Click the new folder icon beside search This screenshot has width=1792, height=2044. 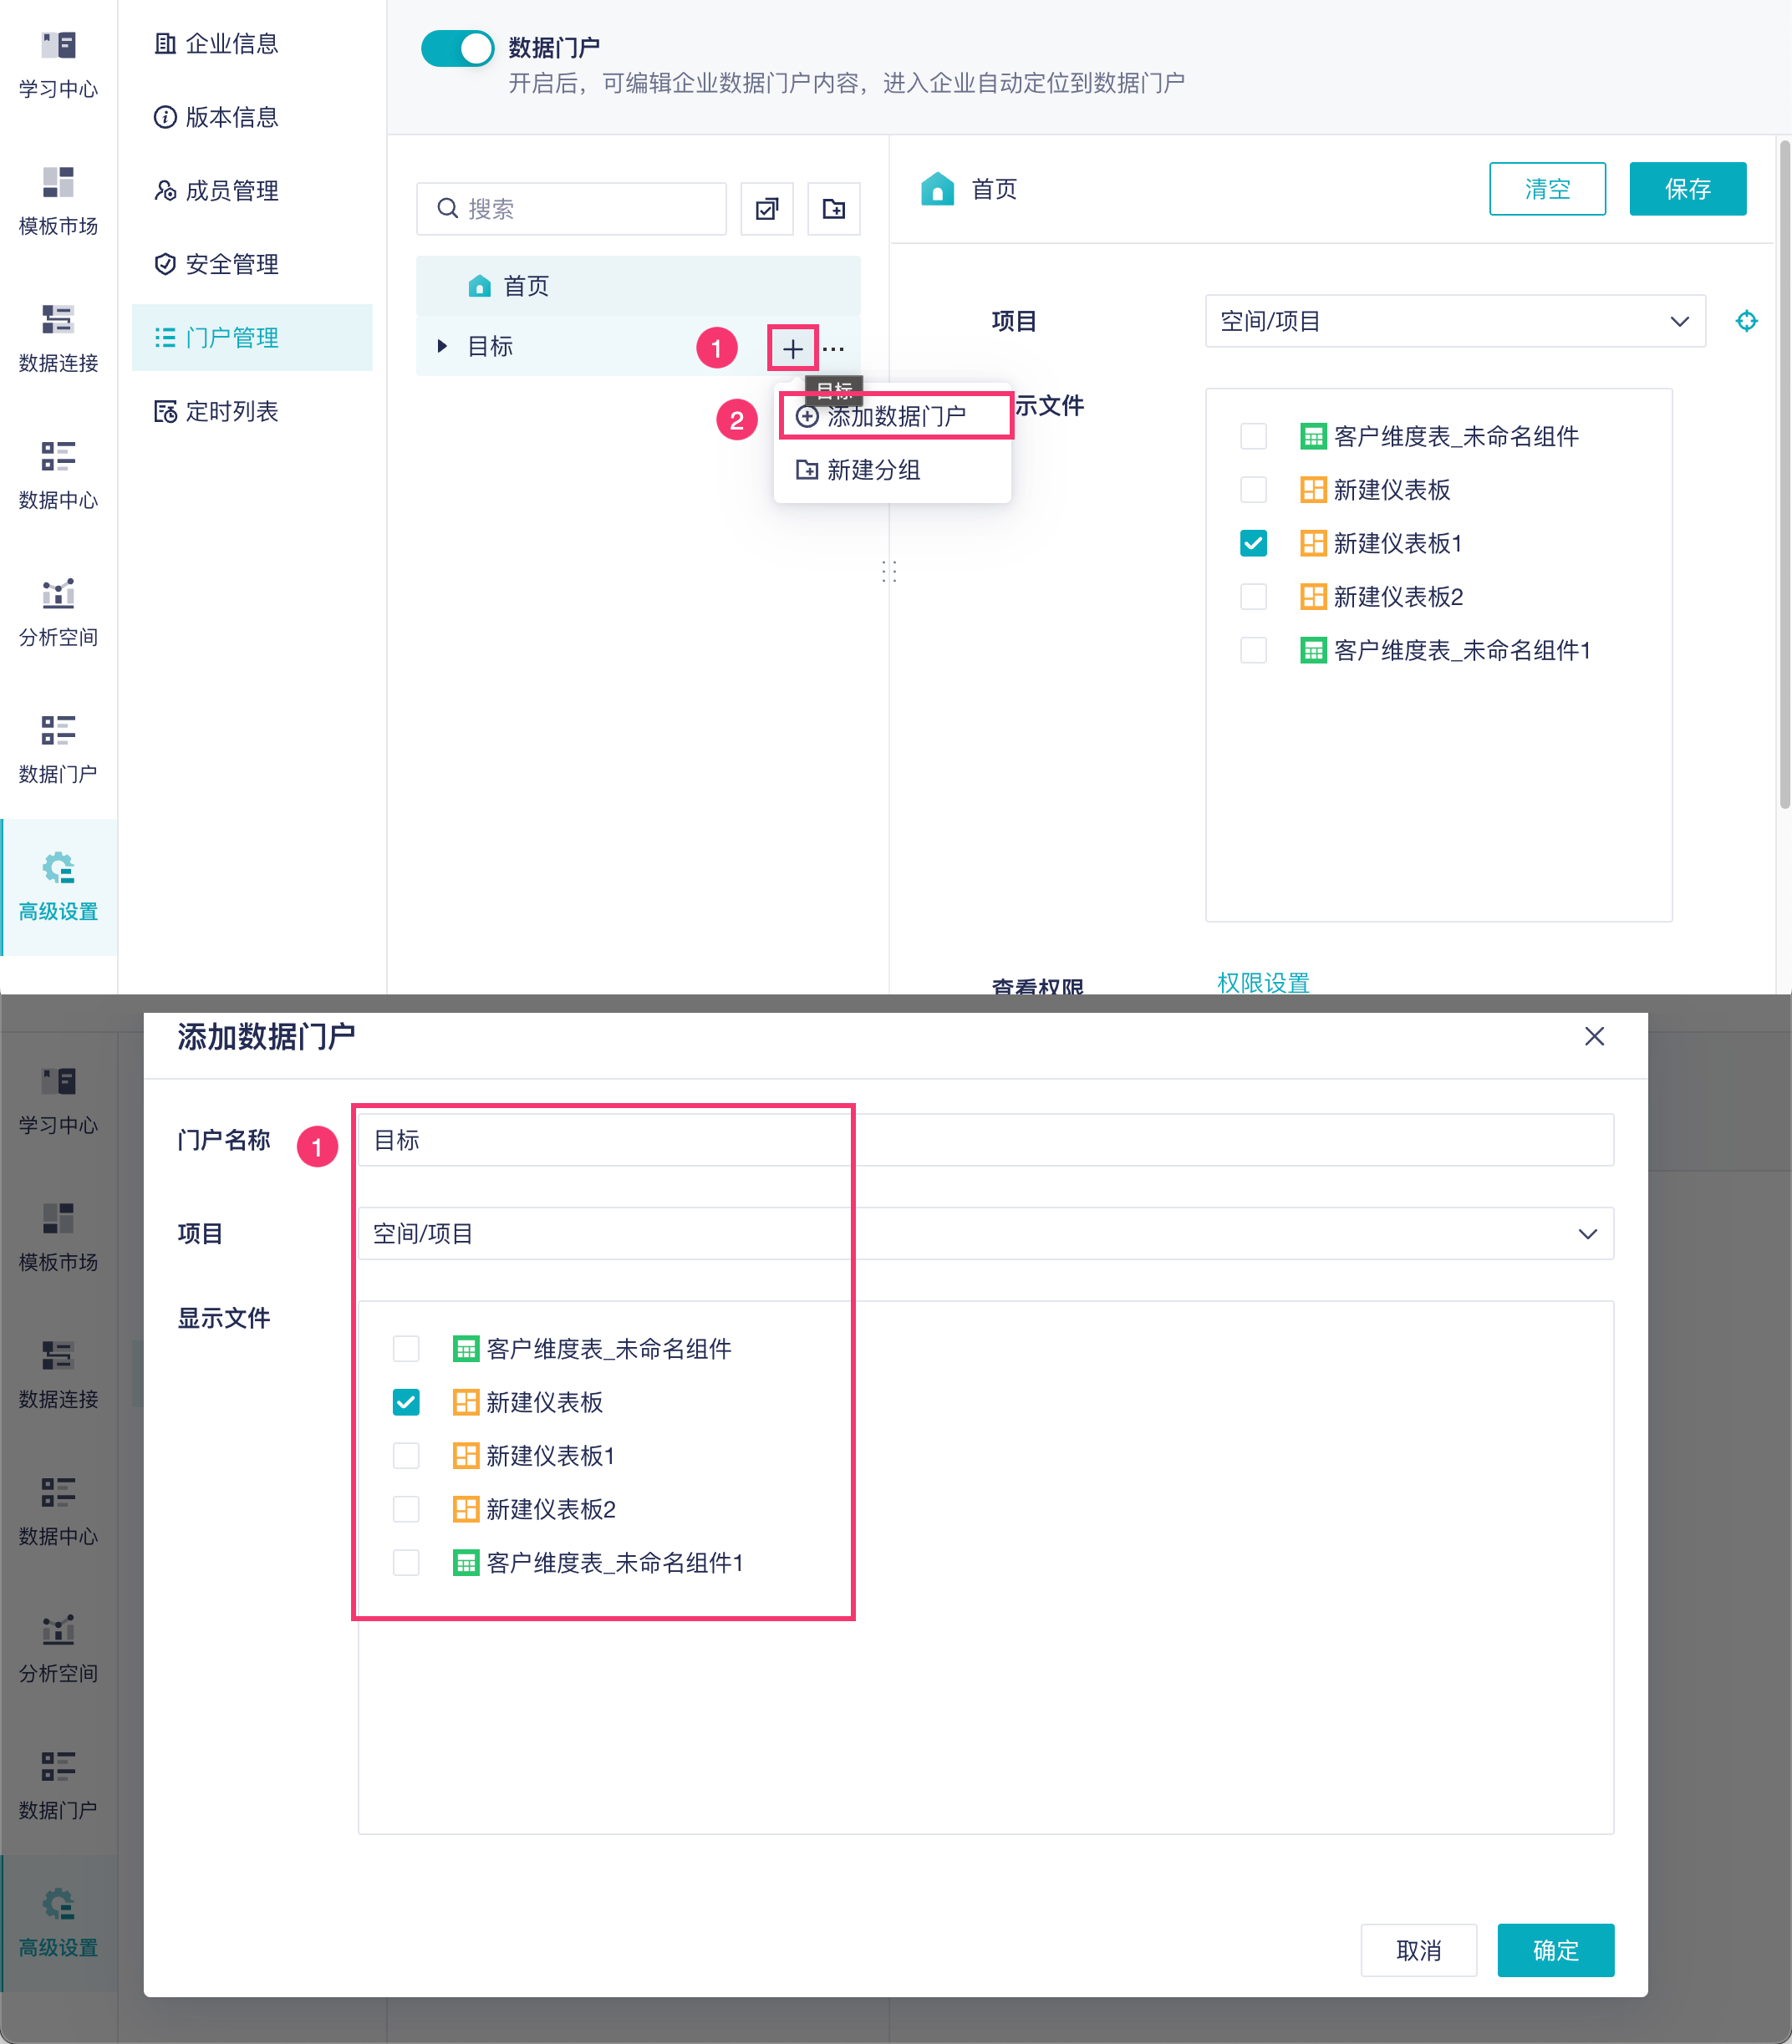[833, 209]
